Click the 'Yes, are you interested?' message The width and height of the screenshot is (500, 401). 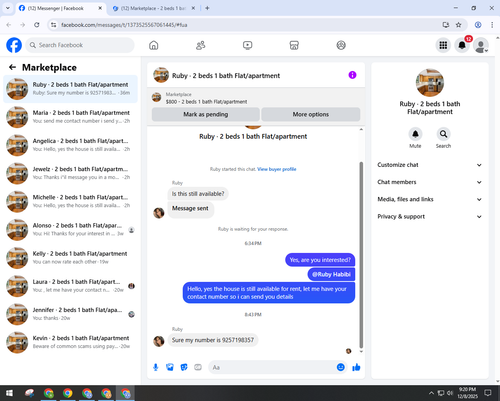320,260
